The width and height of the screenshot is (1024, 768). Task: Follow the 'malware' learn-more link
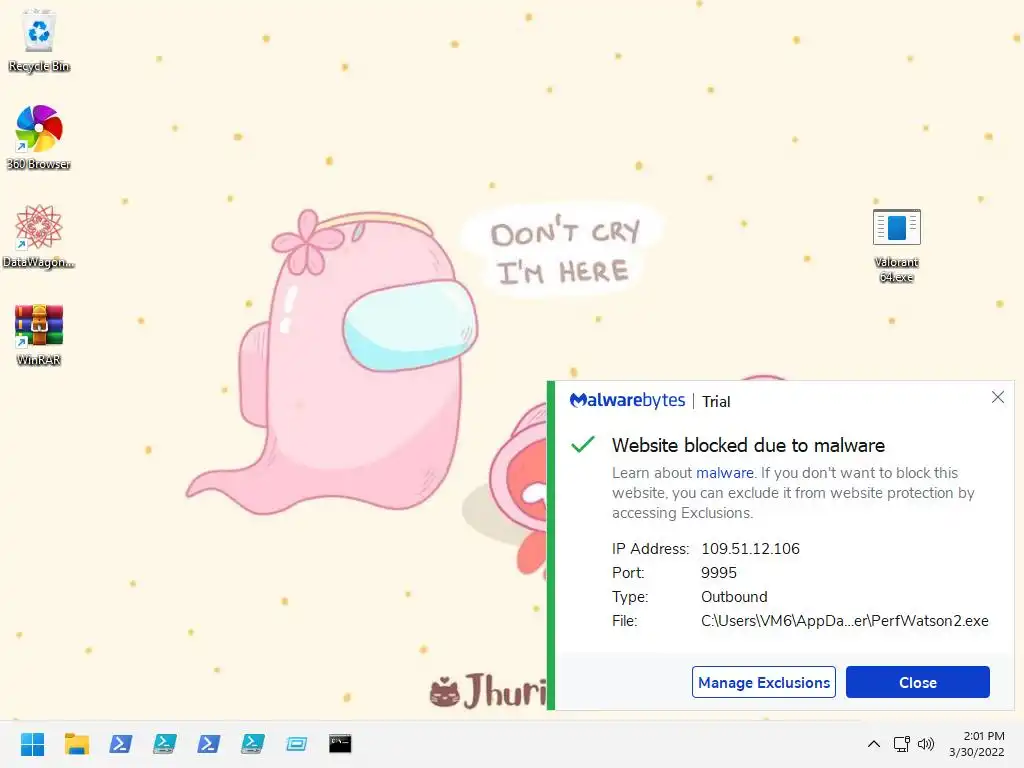724,473
